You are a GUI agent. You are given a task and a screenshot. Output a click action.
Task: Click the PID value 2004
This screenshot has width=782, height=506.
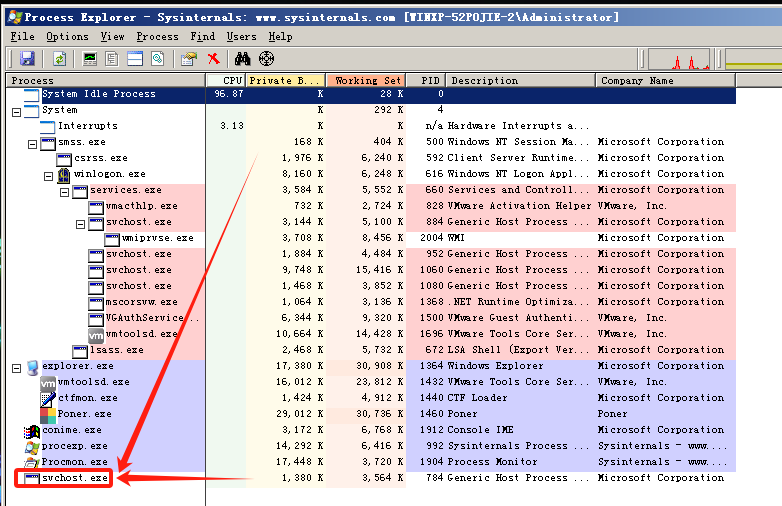pos(431,238)
